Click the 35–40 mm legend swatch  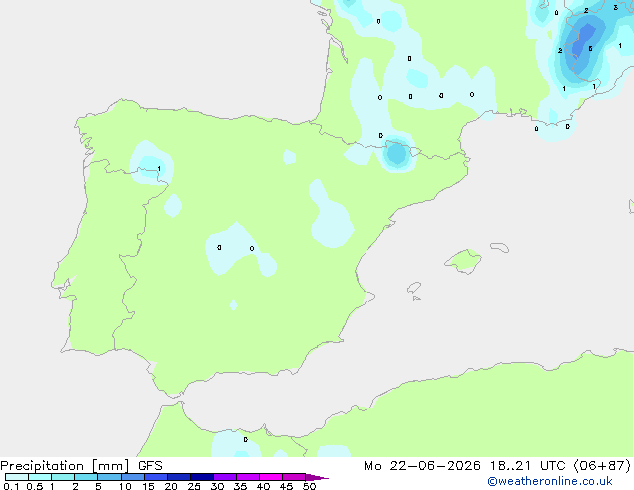[x=248, y=477]
